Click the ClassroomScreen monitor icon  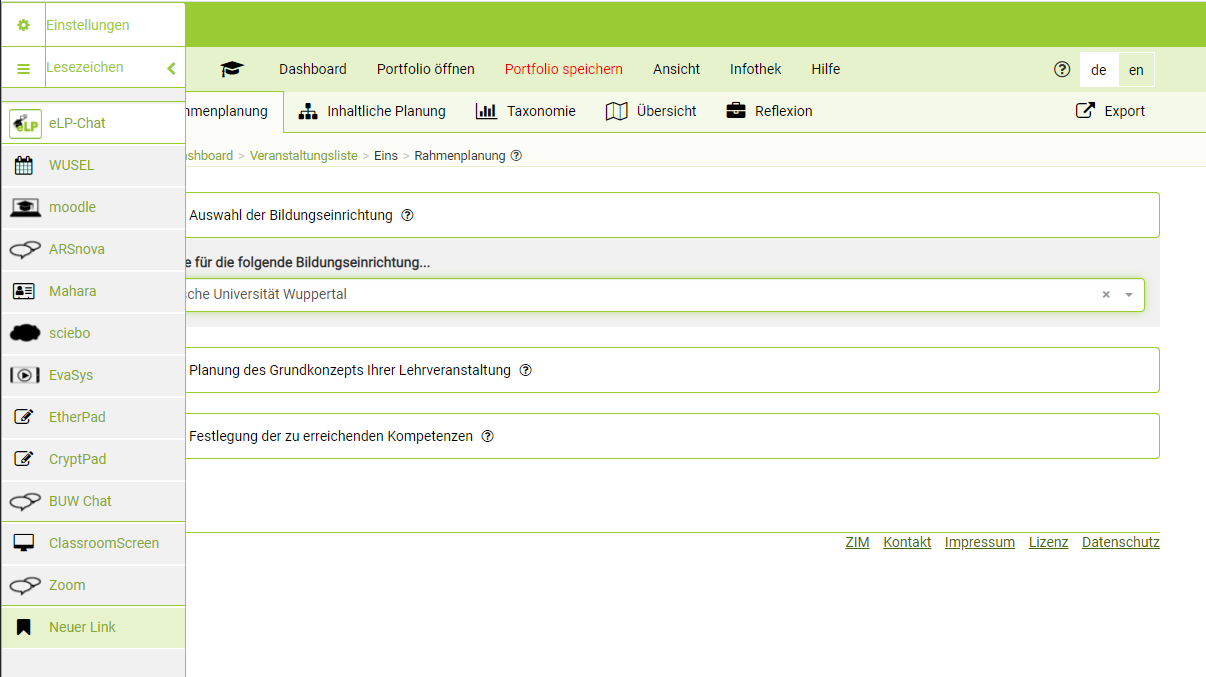pos(25,544)
